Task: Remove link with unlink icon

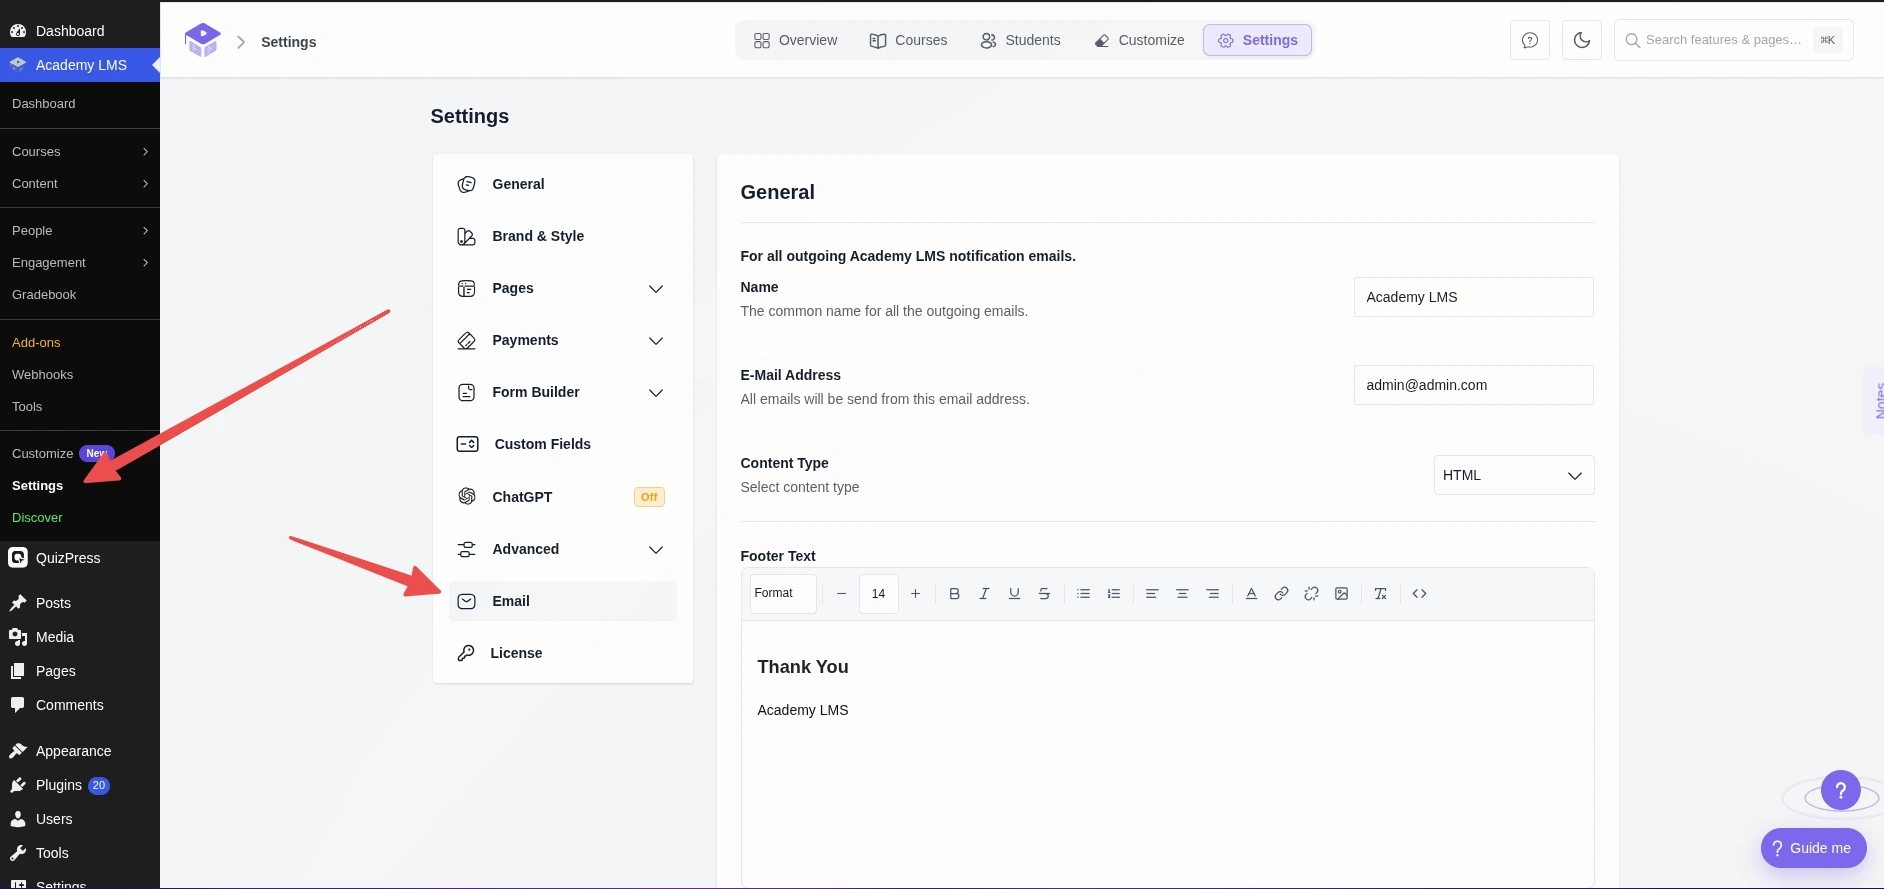Action: (1311, 594)
